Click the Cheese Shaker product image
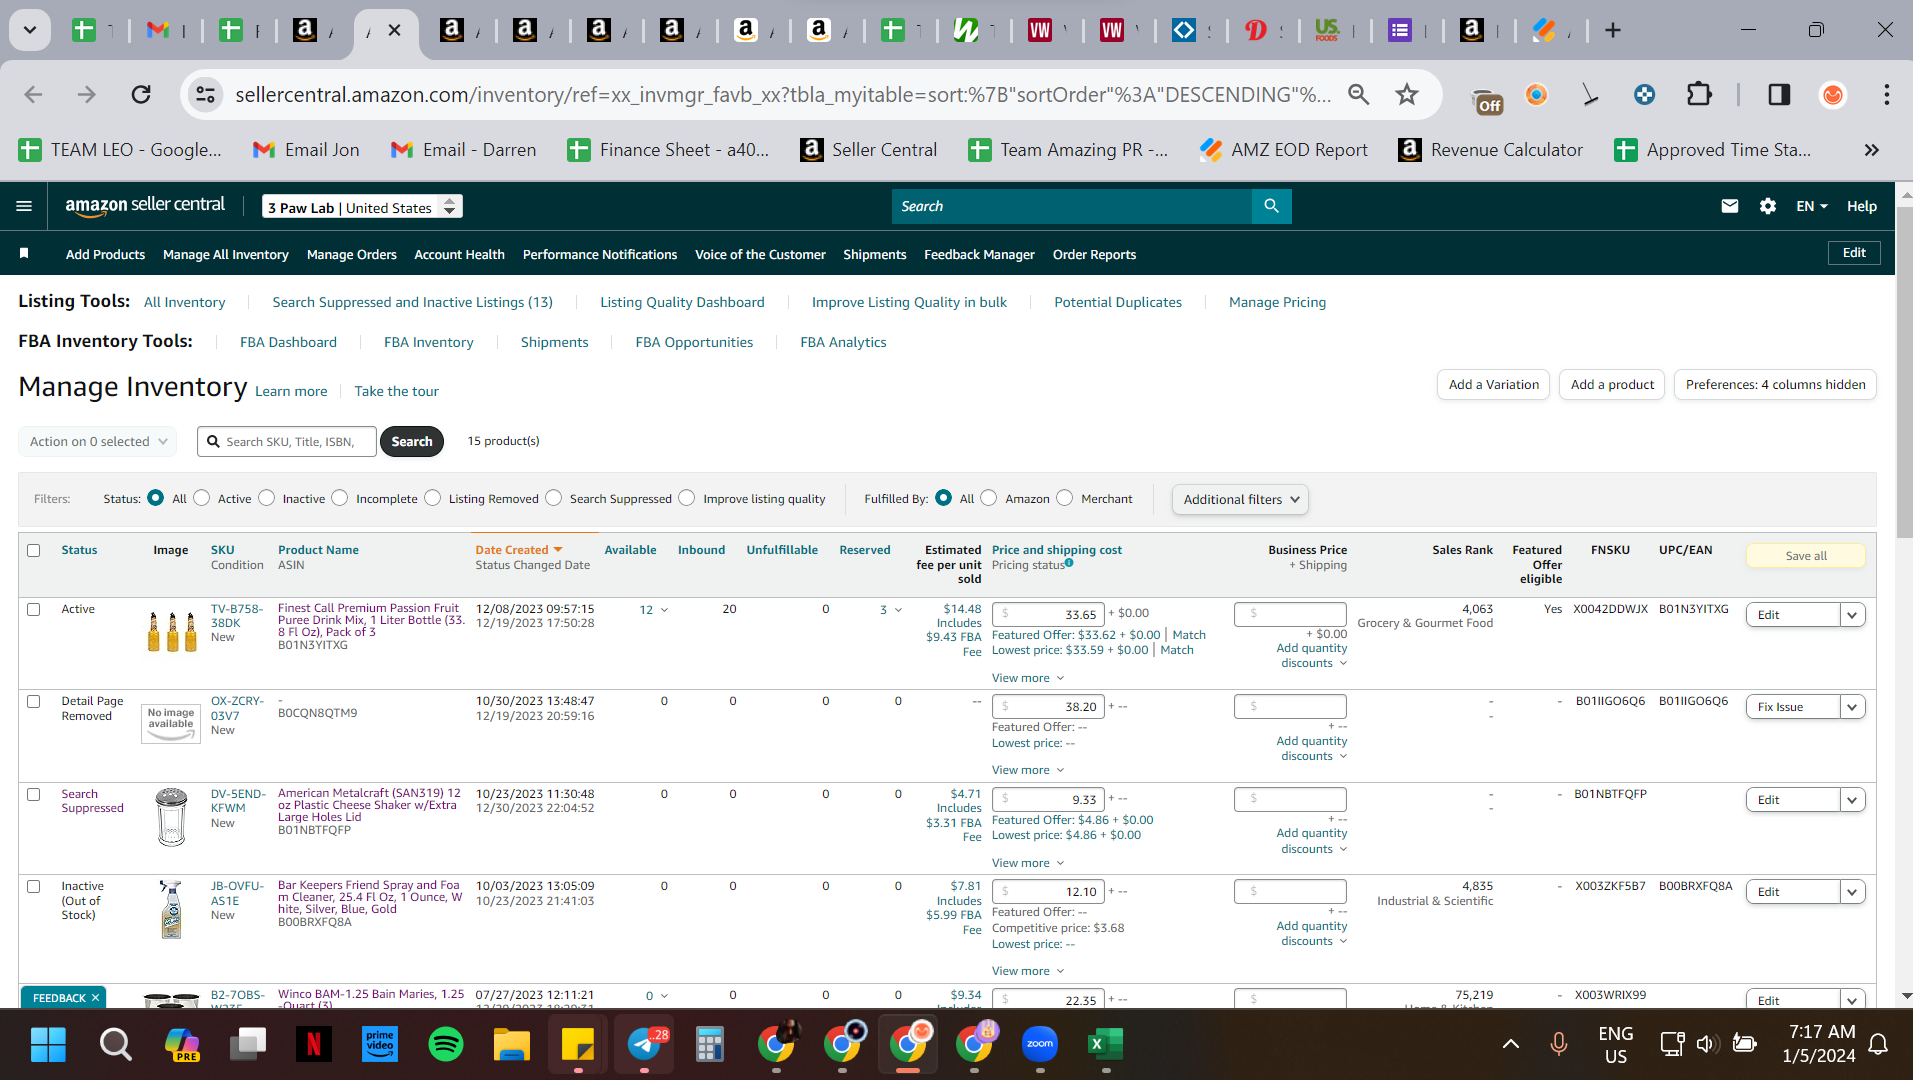 [x=172, y=817]
